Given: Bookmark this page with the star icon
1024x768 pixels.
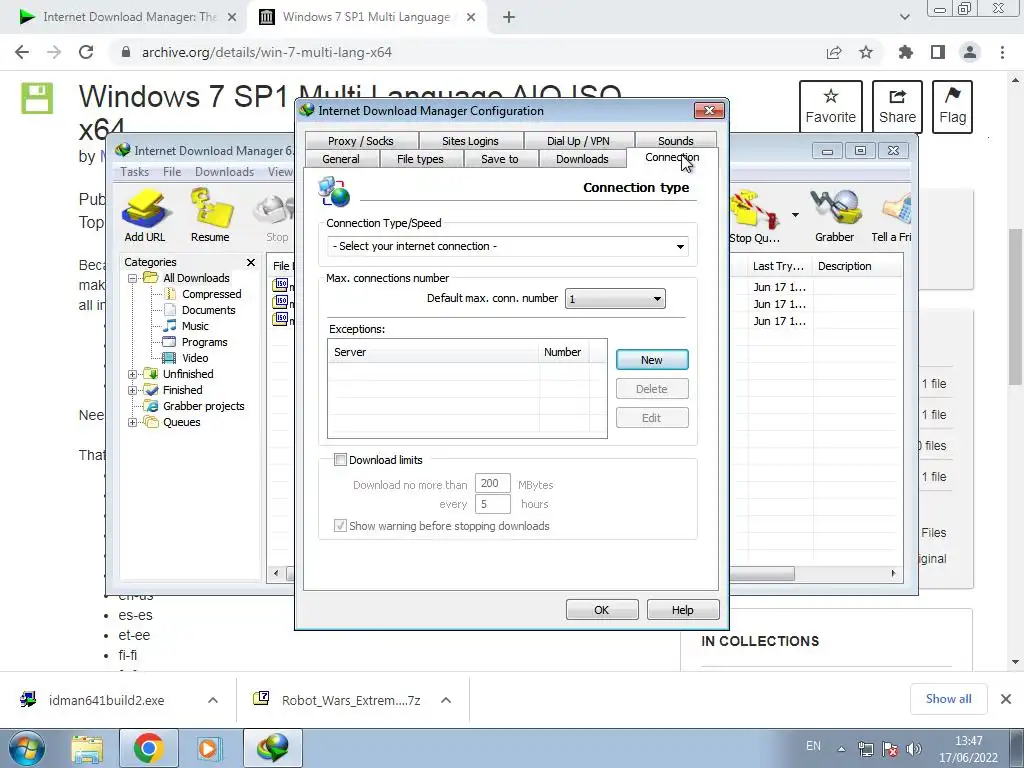Looking at the screenshot, I should pos(866,52).
